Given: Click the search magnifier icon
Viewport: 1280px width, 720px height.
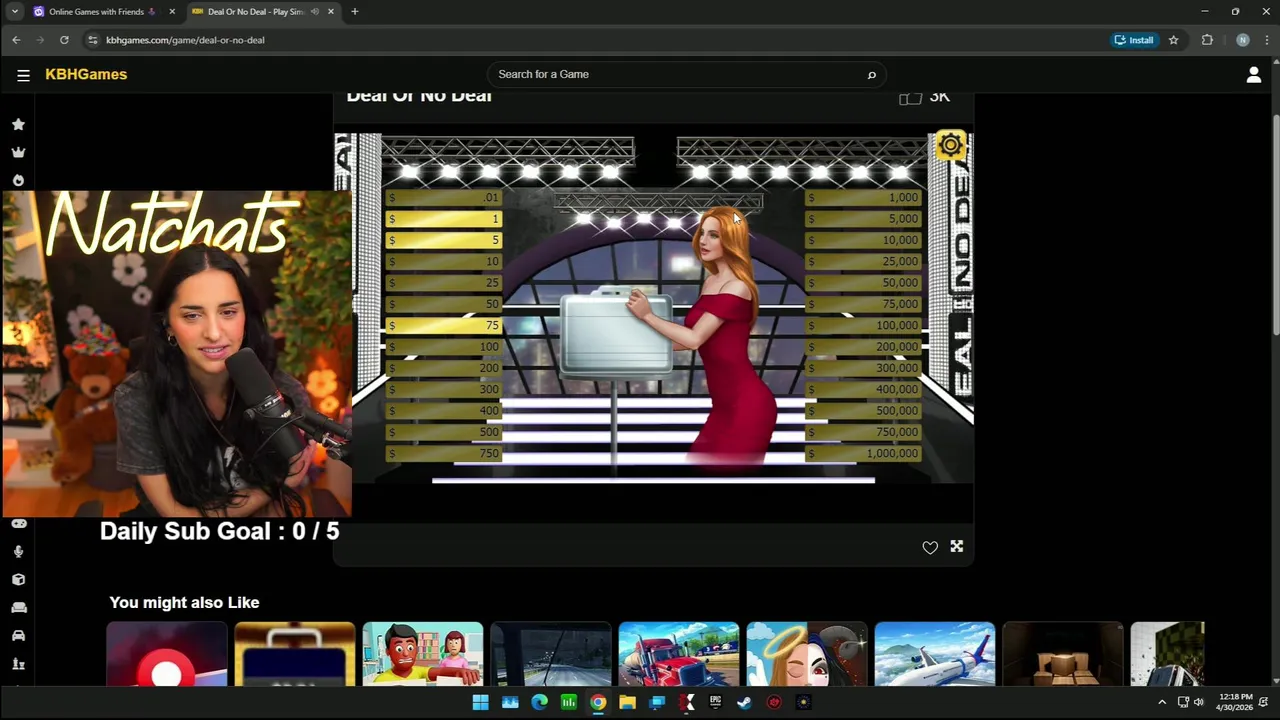Looking at the screenshot, I should click(871, 75).
